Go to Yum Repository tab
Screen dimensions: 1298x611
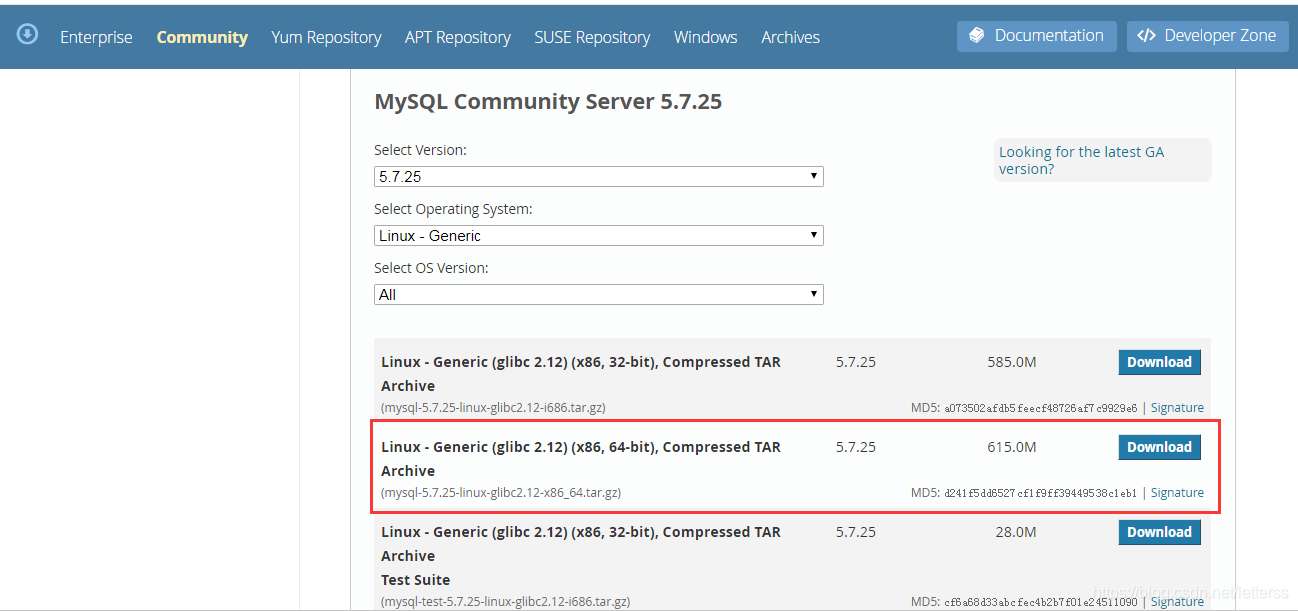pos(326,37)
